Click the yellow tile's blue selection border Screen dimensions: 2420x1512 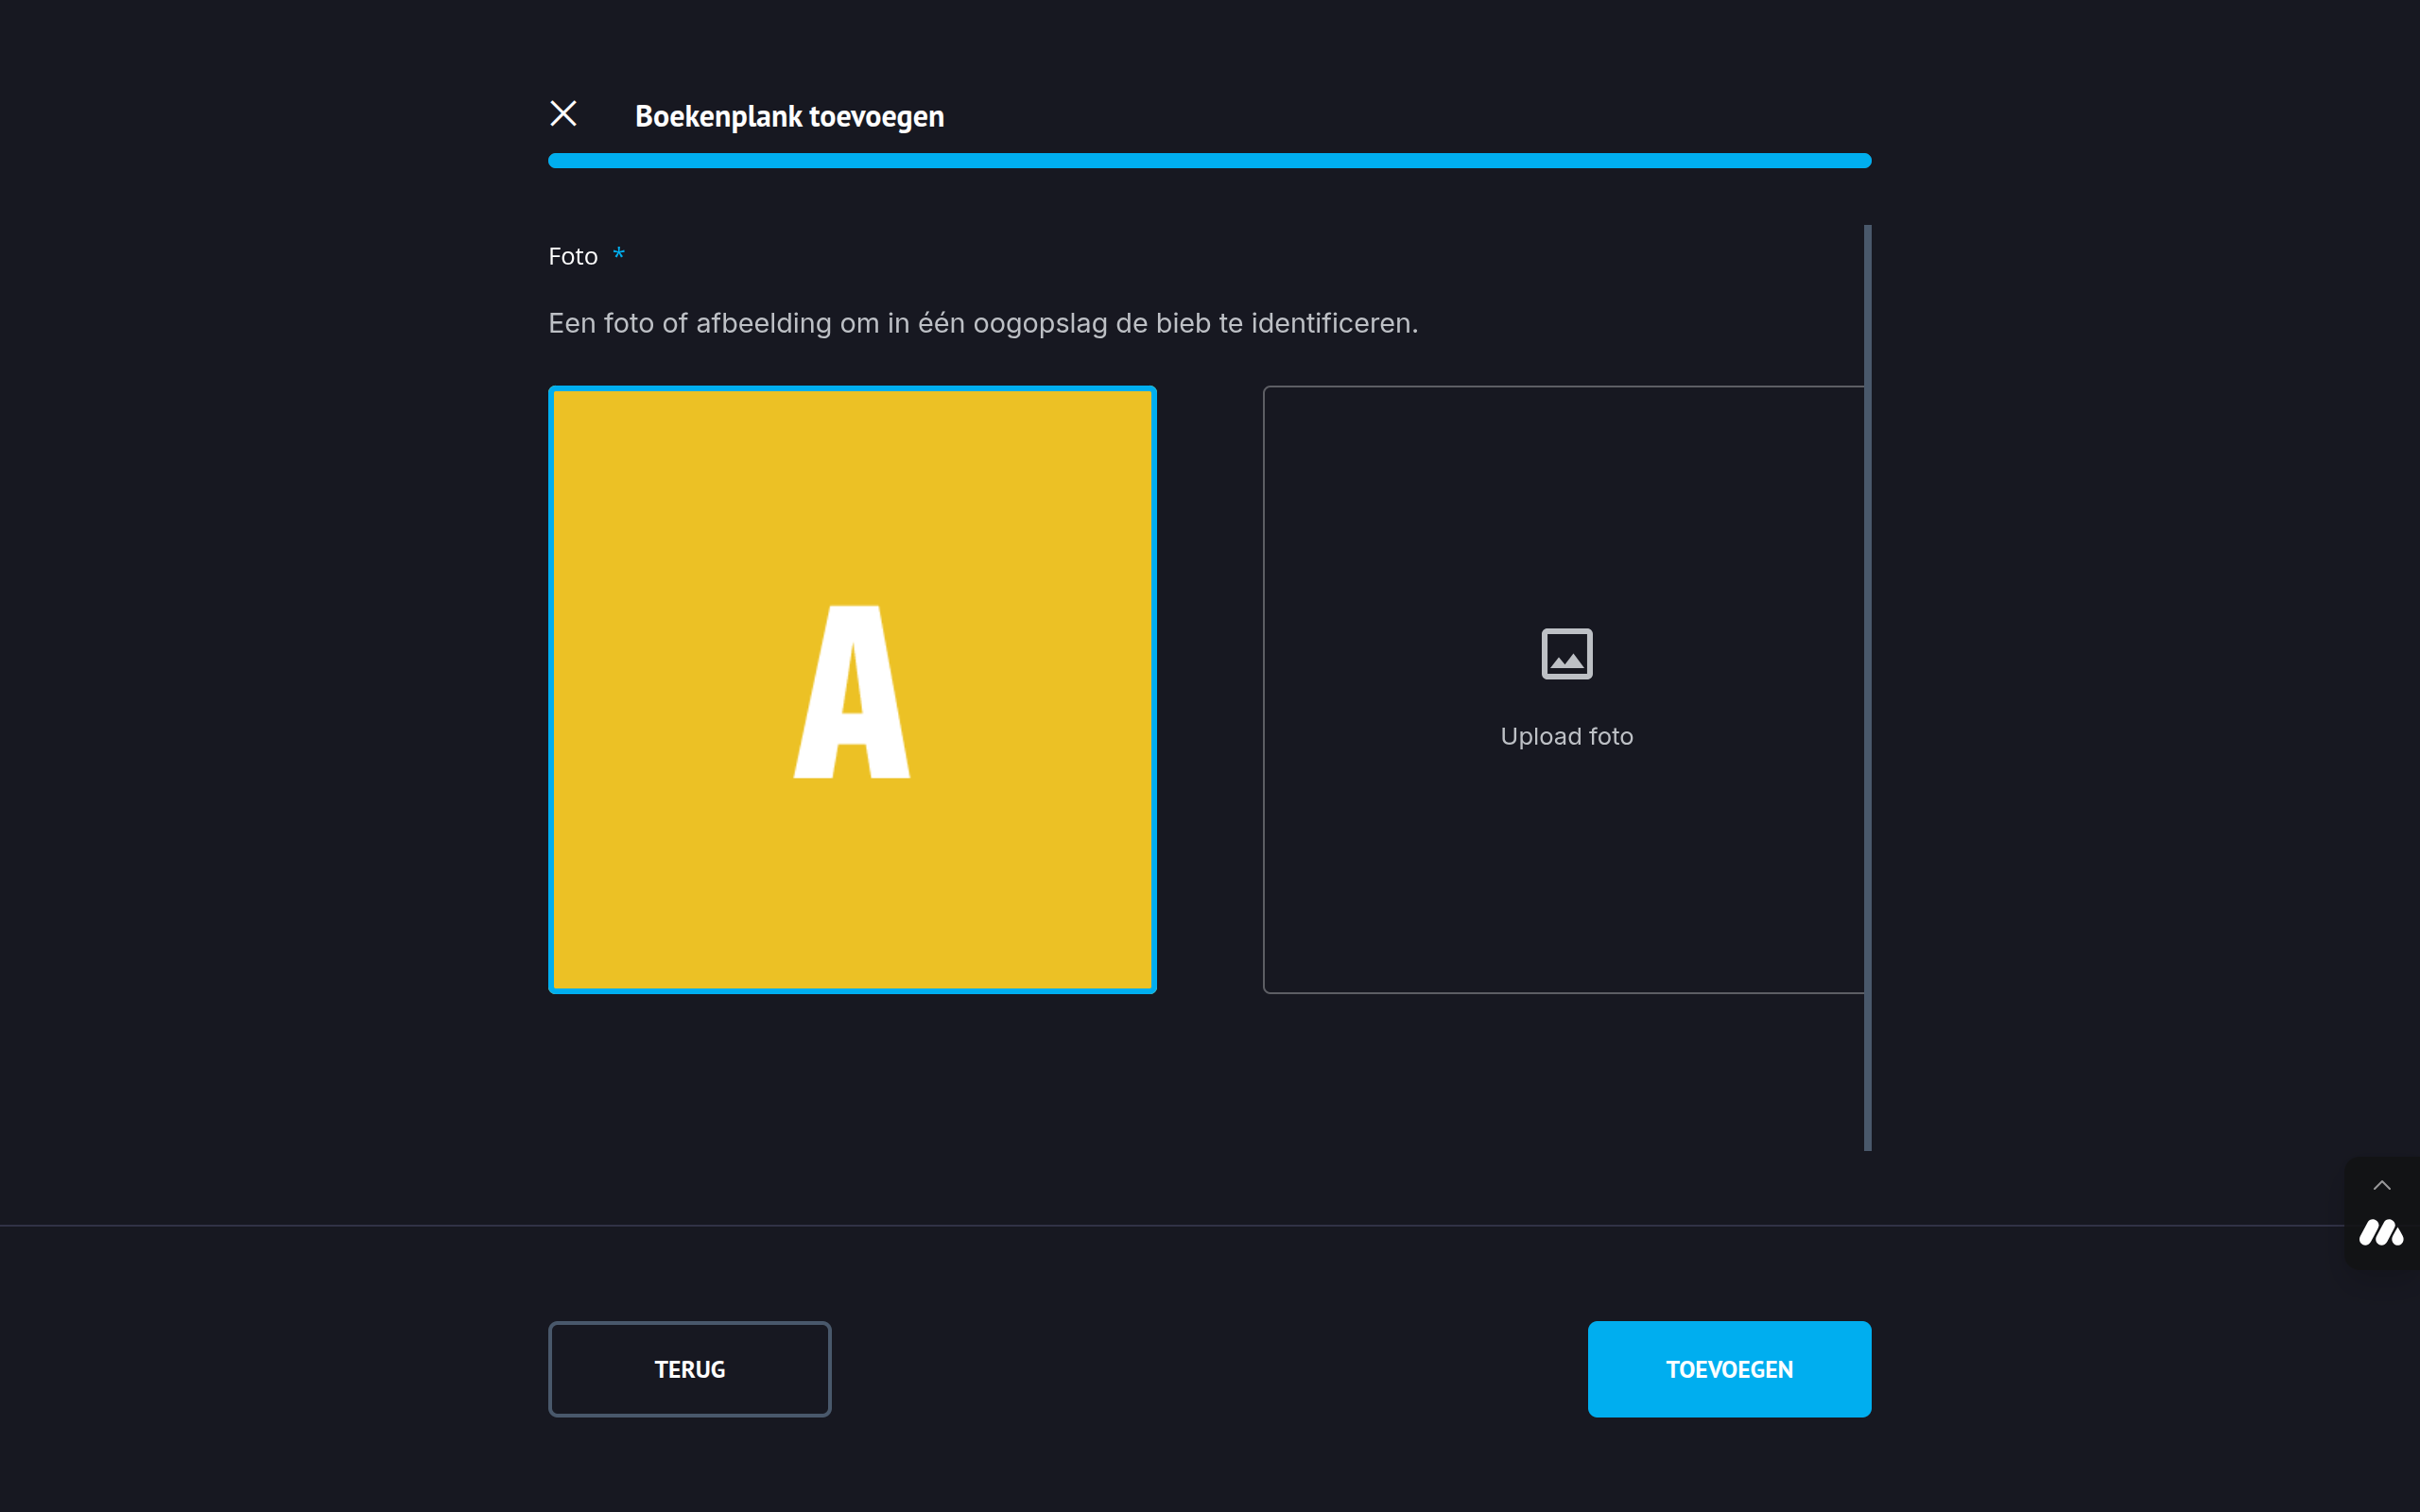point(551,690)
